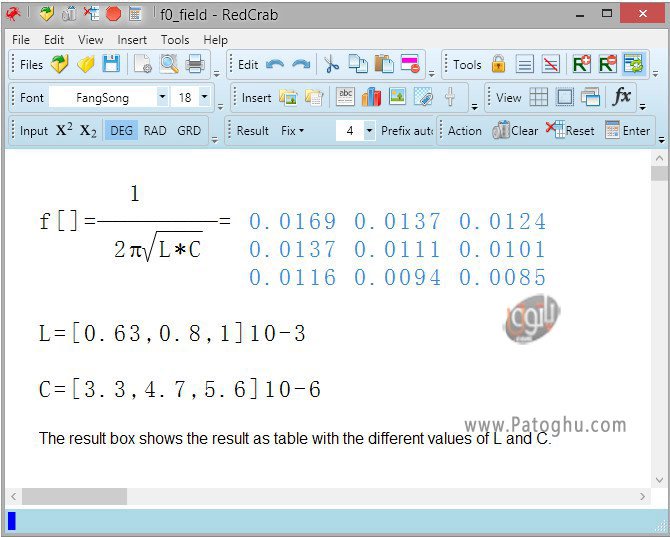
Task: Click the R minus icon in Tools toolbar
Action: pos(608,65)
